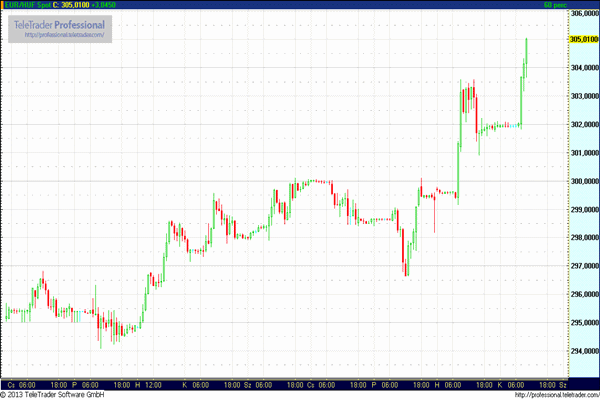Click the final Sz label on time axis
This screenshot has height=400, width=600.
click(x=562, y=384)
